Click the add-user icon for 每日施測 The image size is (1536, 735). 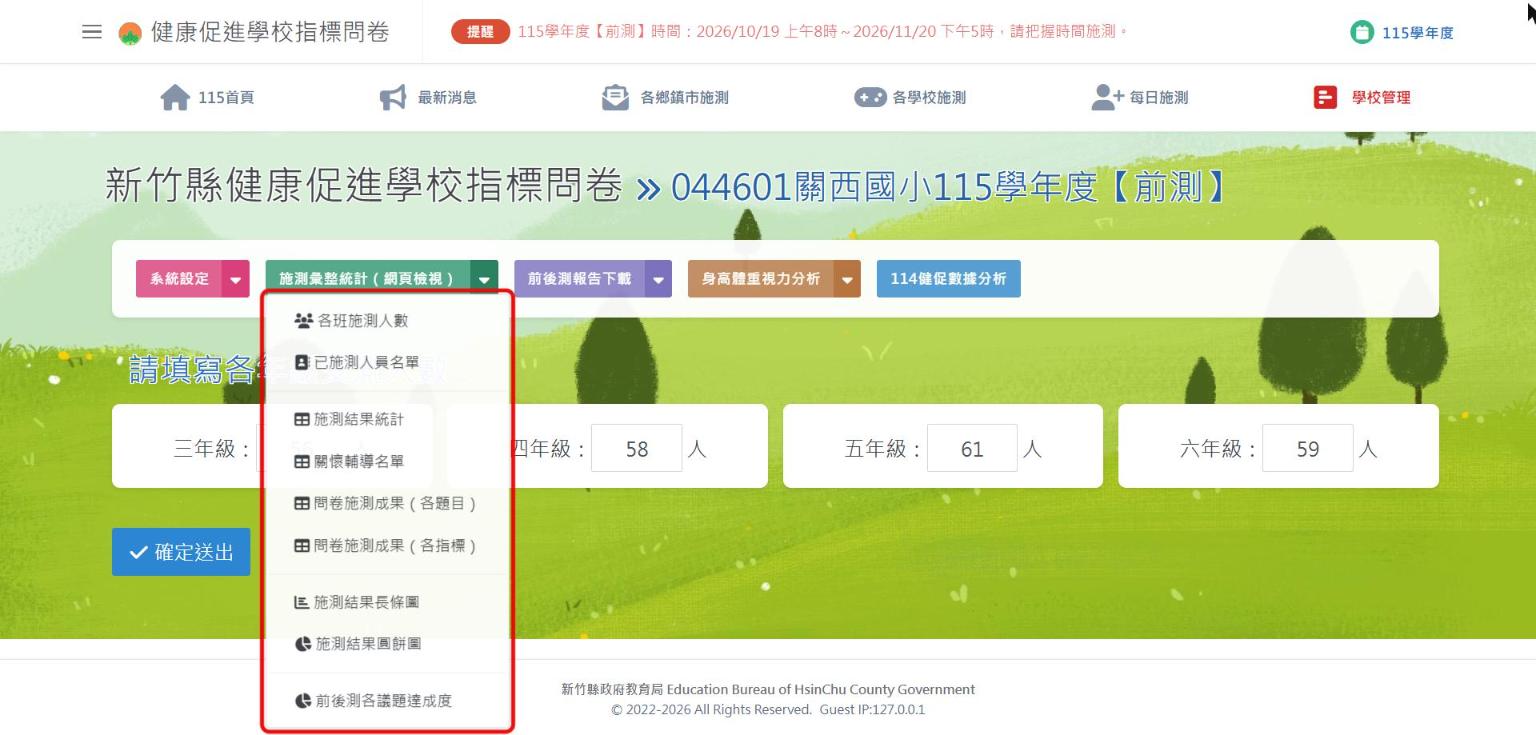(1106, 97)
